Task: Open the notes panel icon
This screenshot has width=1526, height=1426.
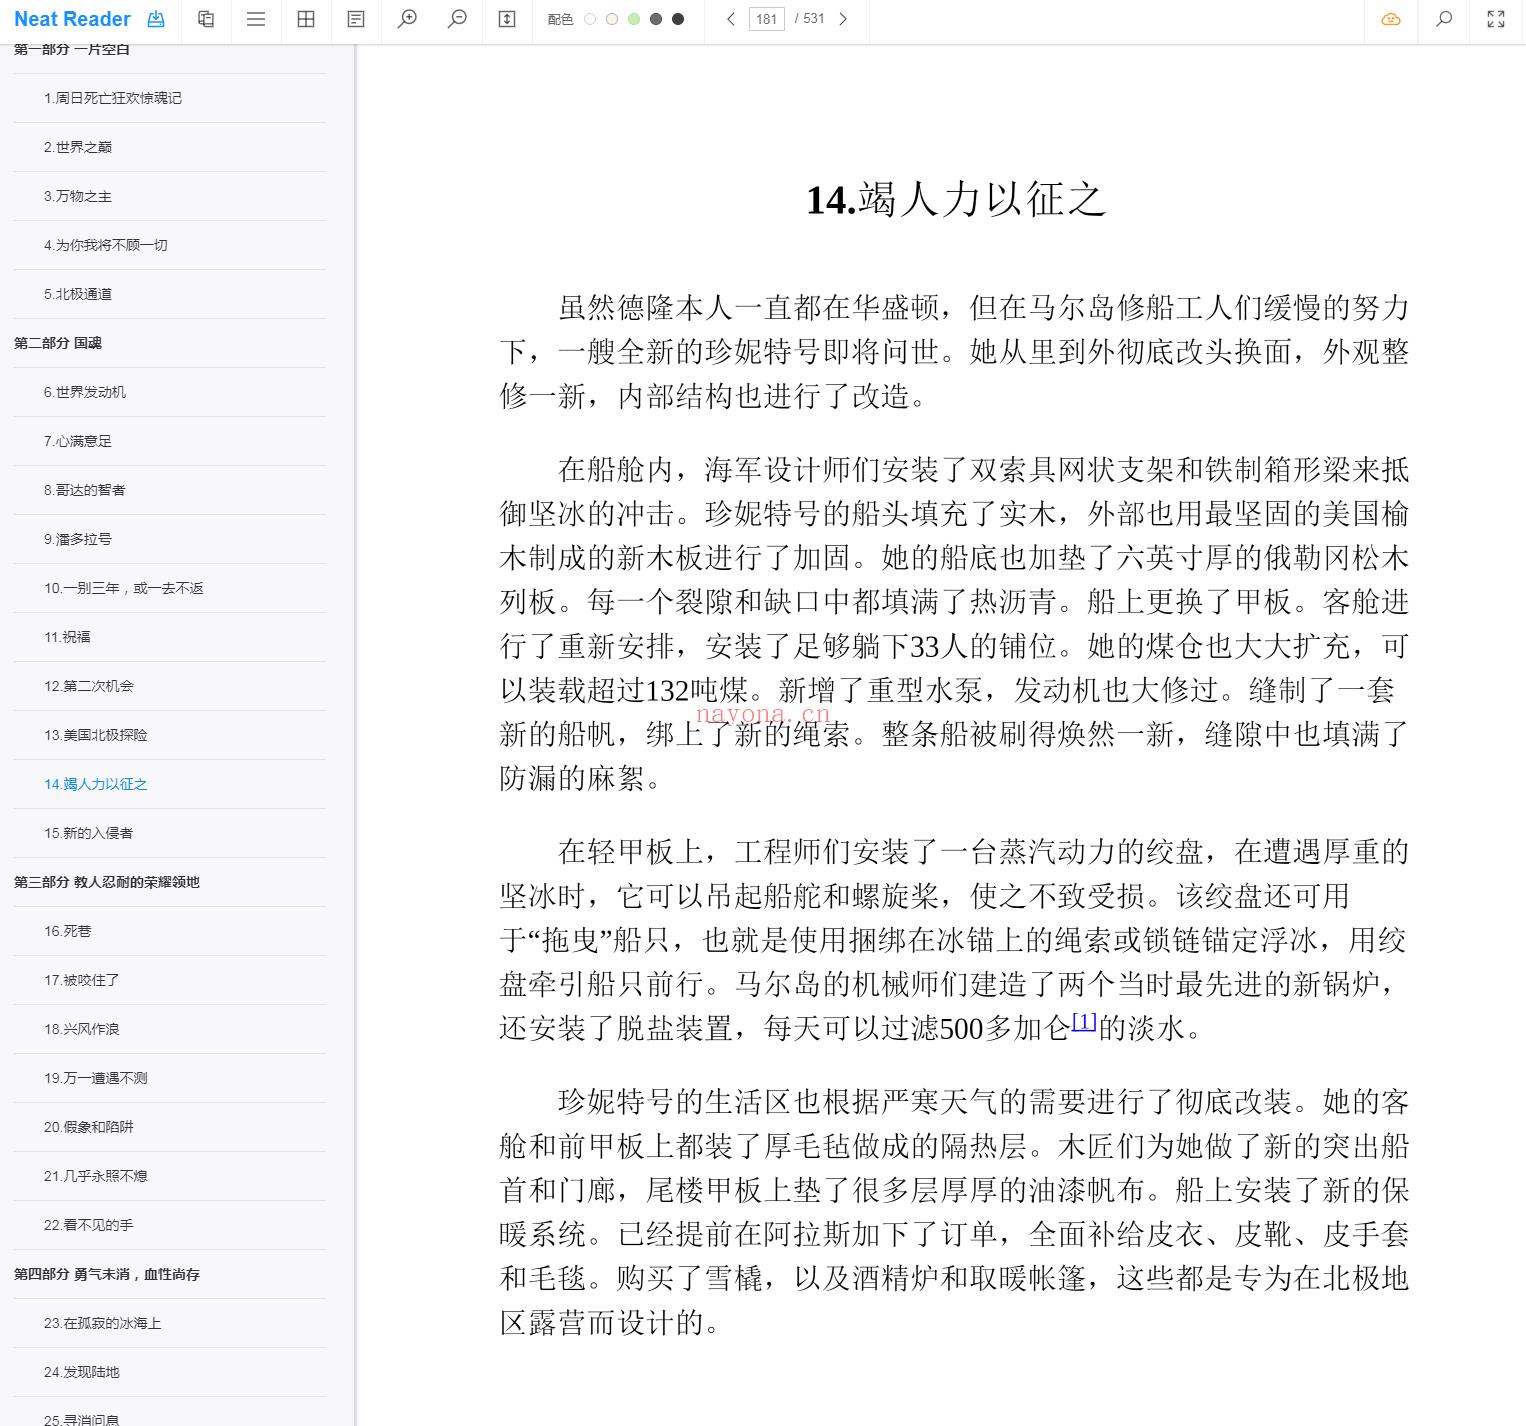Action: pyautogui.click(x=356, y=19)
